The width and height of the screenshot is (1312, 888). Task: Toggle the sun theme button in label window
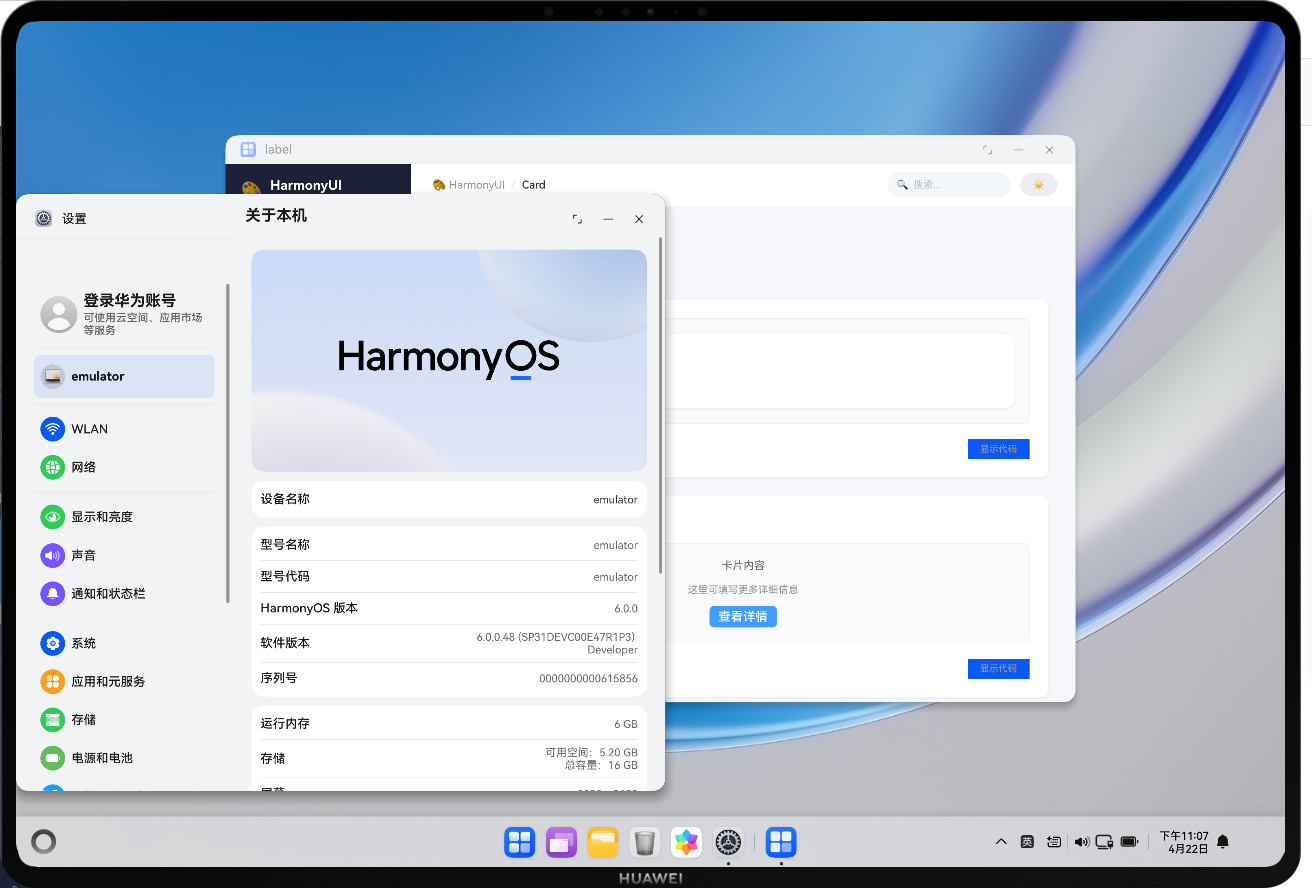(1038, 185)
